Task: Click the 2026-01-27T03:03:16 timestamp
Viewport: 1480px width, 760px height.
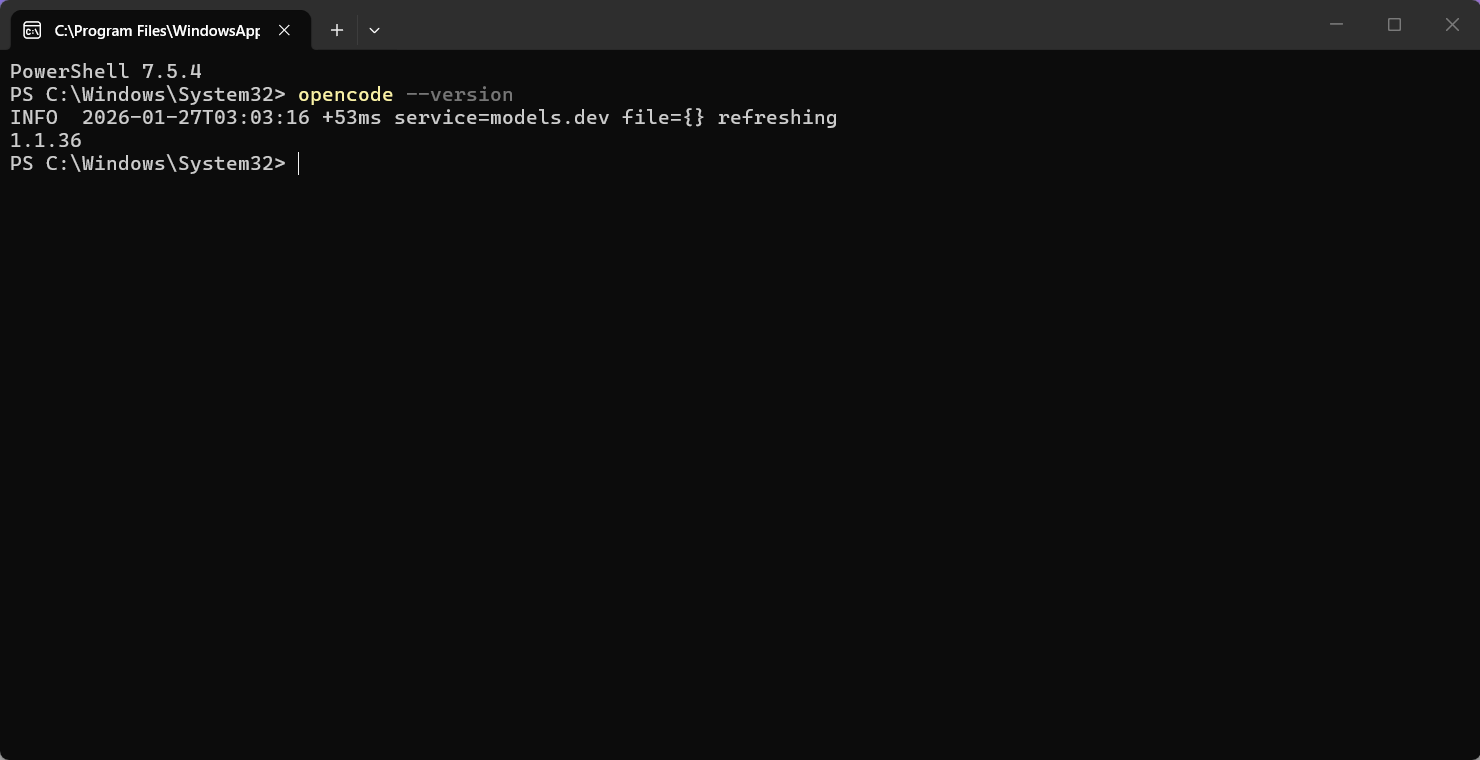Action: [x=196, y=118]
